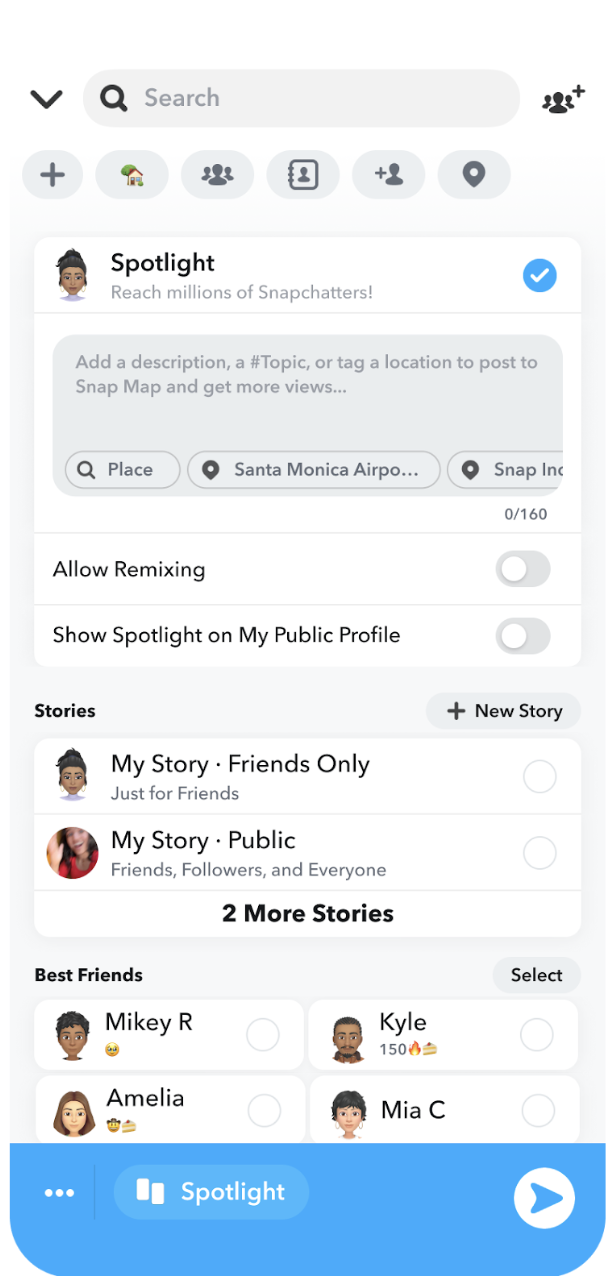Tap the plus shortcut chip
608x1276 pixels.
[x=52, y=175]
